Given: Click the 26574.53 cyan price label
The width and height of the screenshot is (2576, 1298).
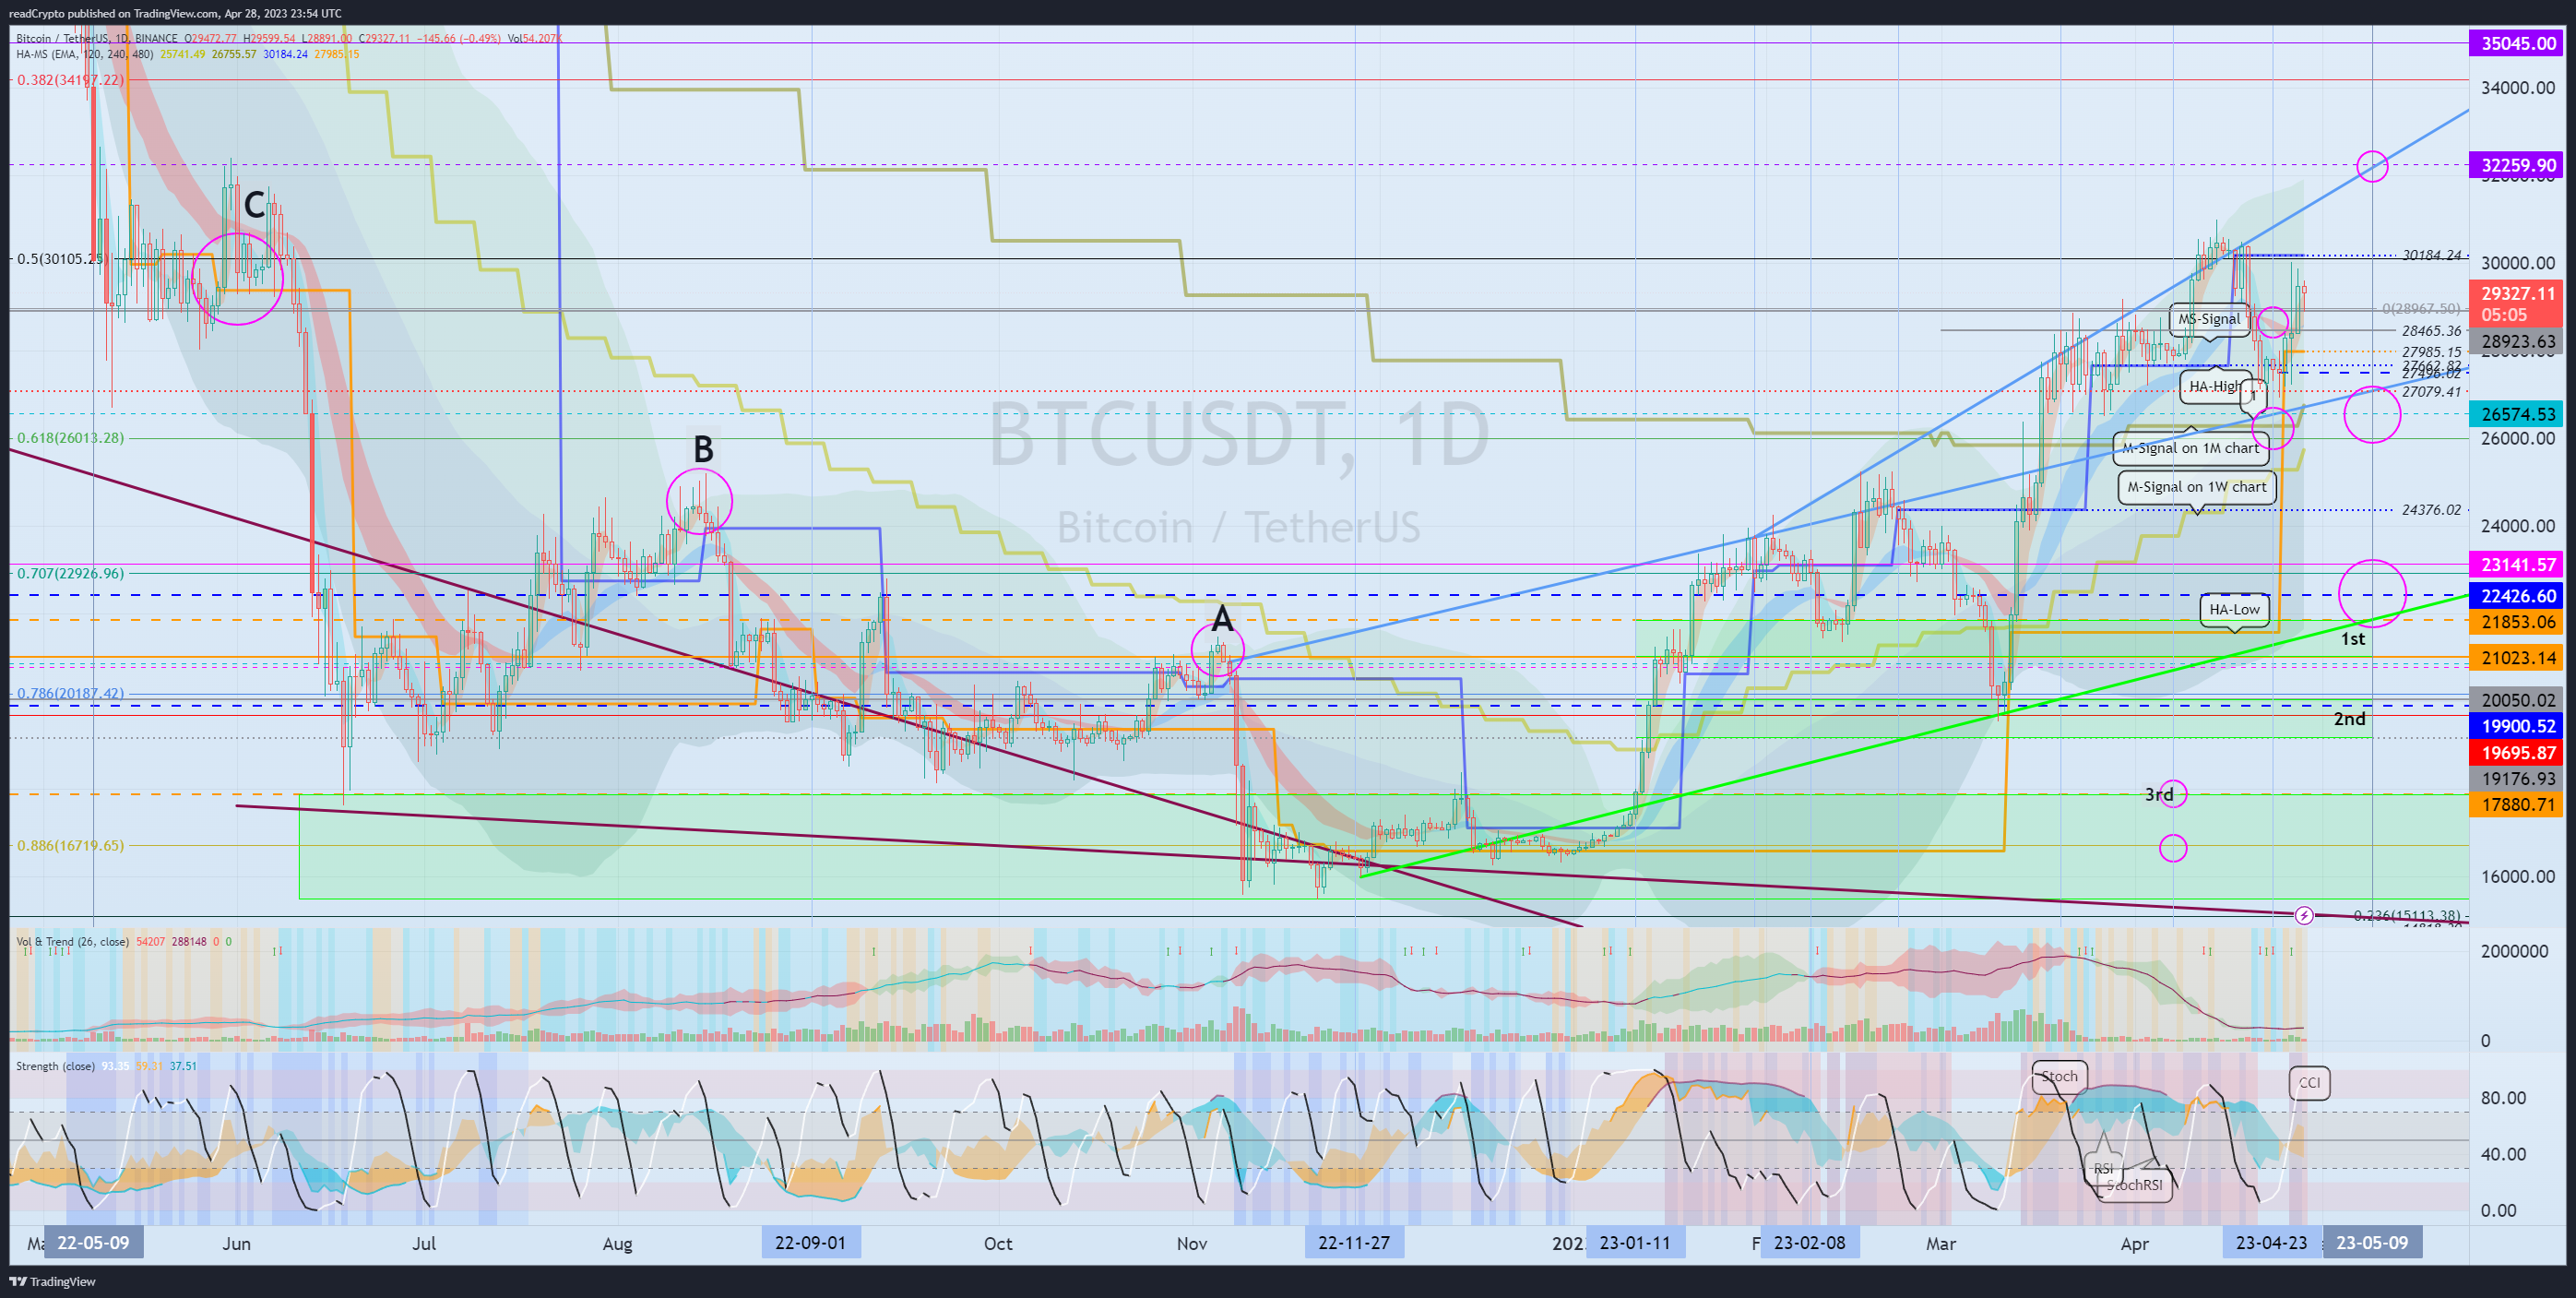Looking at the screenshot, I should [x=2516, y=414].
